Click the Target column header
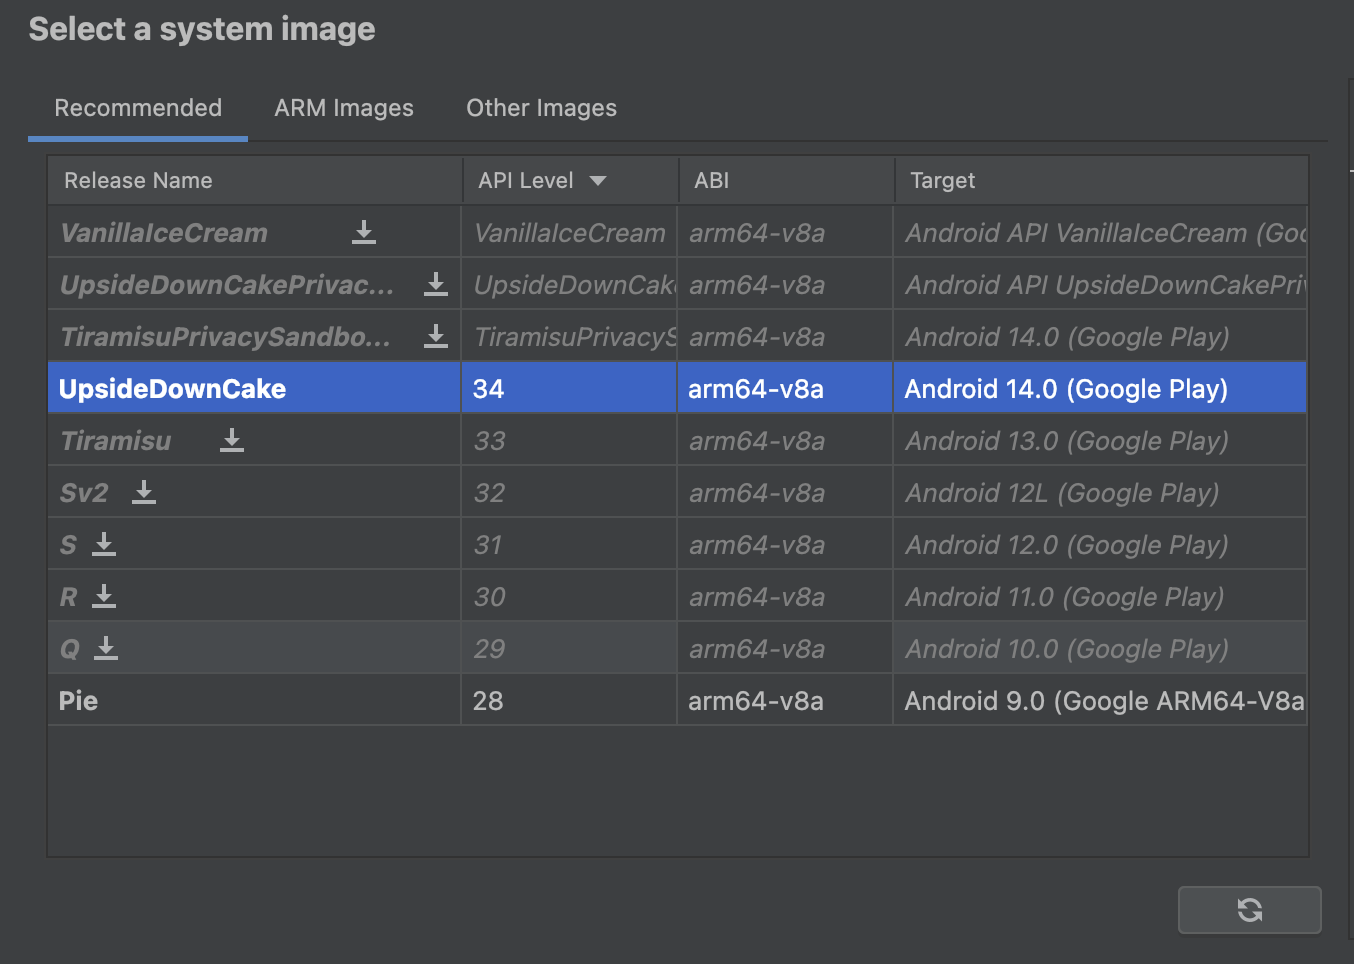1354x964 pixels. pos(1101,181)
